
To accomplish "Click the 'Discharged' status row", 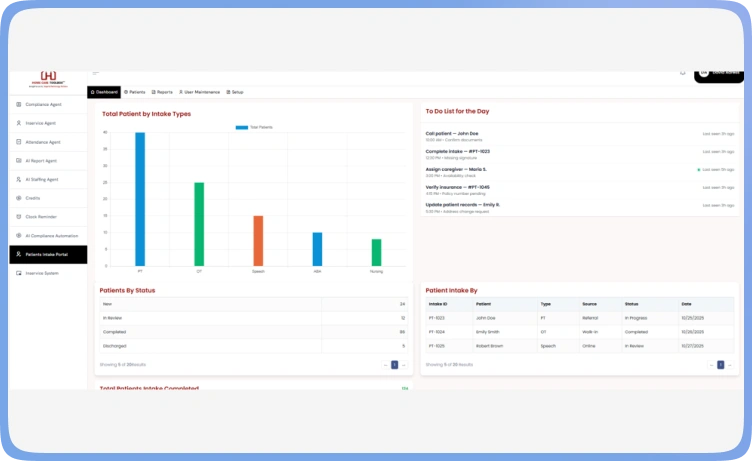I will tap(254, 346).
